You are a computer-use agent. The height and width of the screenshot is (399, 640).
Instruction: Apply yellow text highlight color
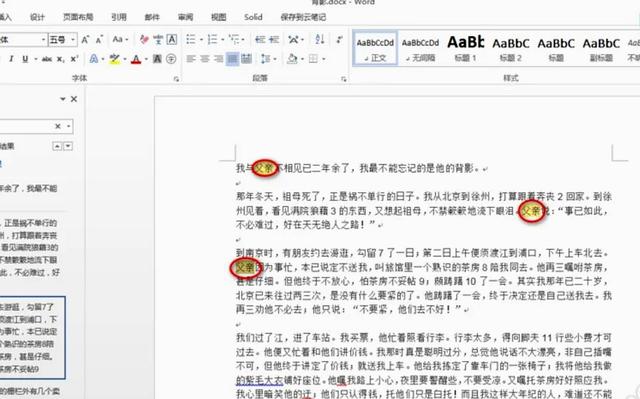pyautogui.click(x=115, y=59)
